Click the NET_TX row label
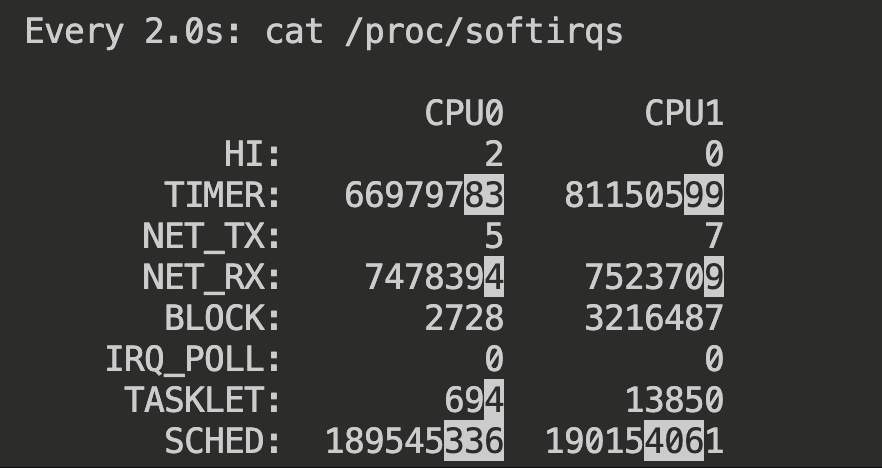Image resolution: width=882 pixels, height=468 pixels. point(212,236)
